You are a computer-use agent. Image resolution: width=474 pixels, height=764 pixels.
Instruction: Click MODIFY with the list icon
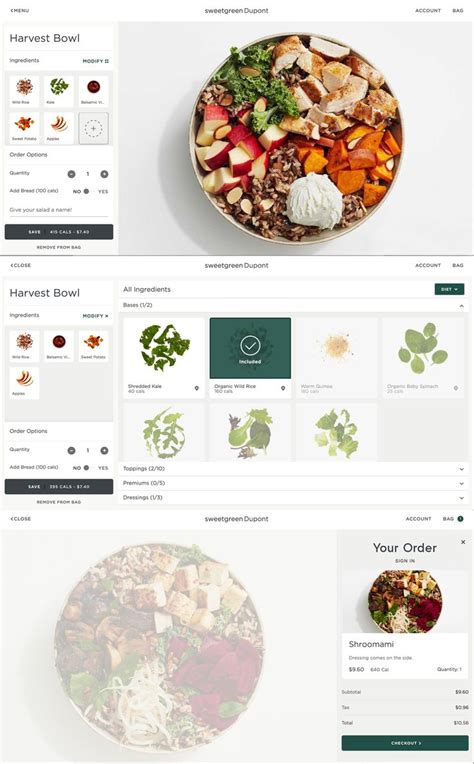click(95, 61)
